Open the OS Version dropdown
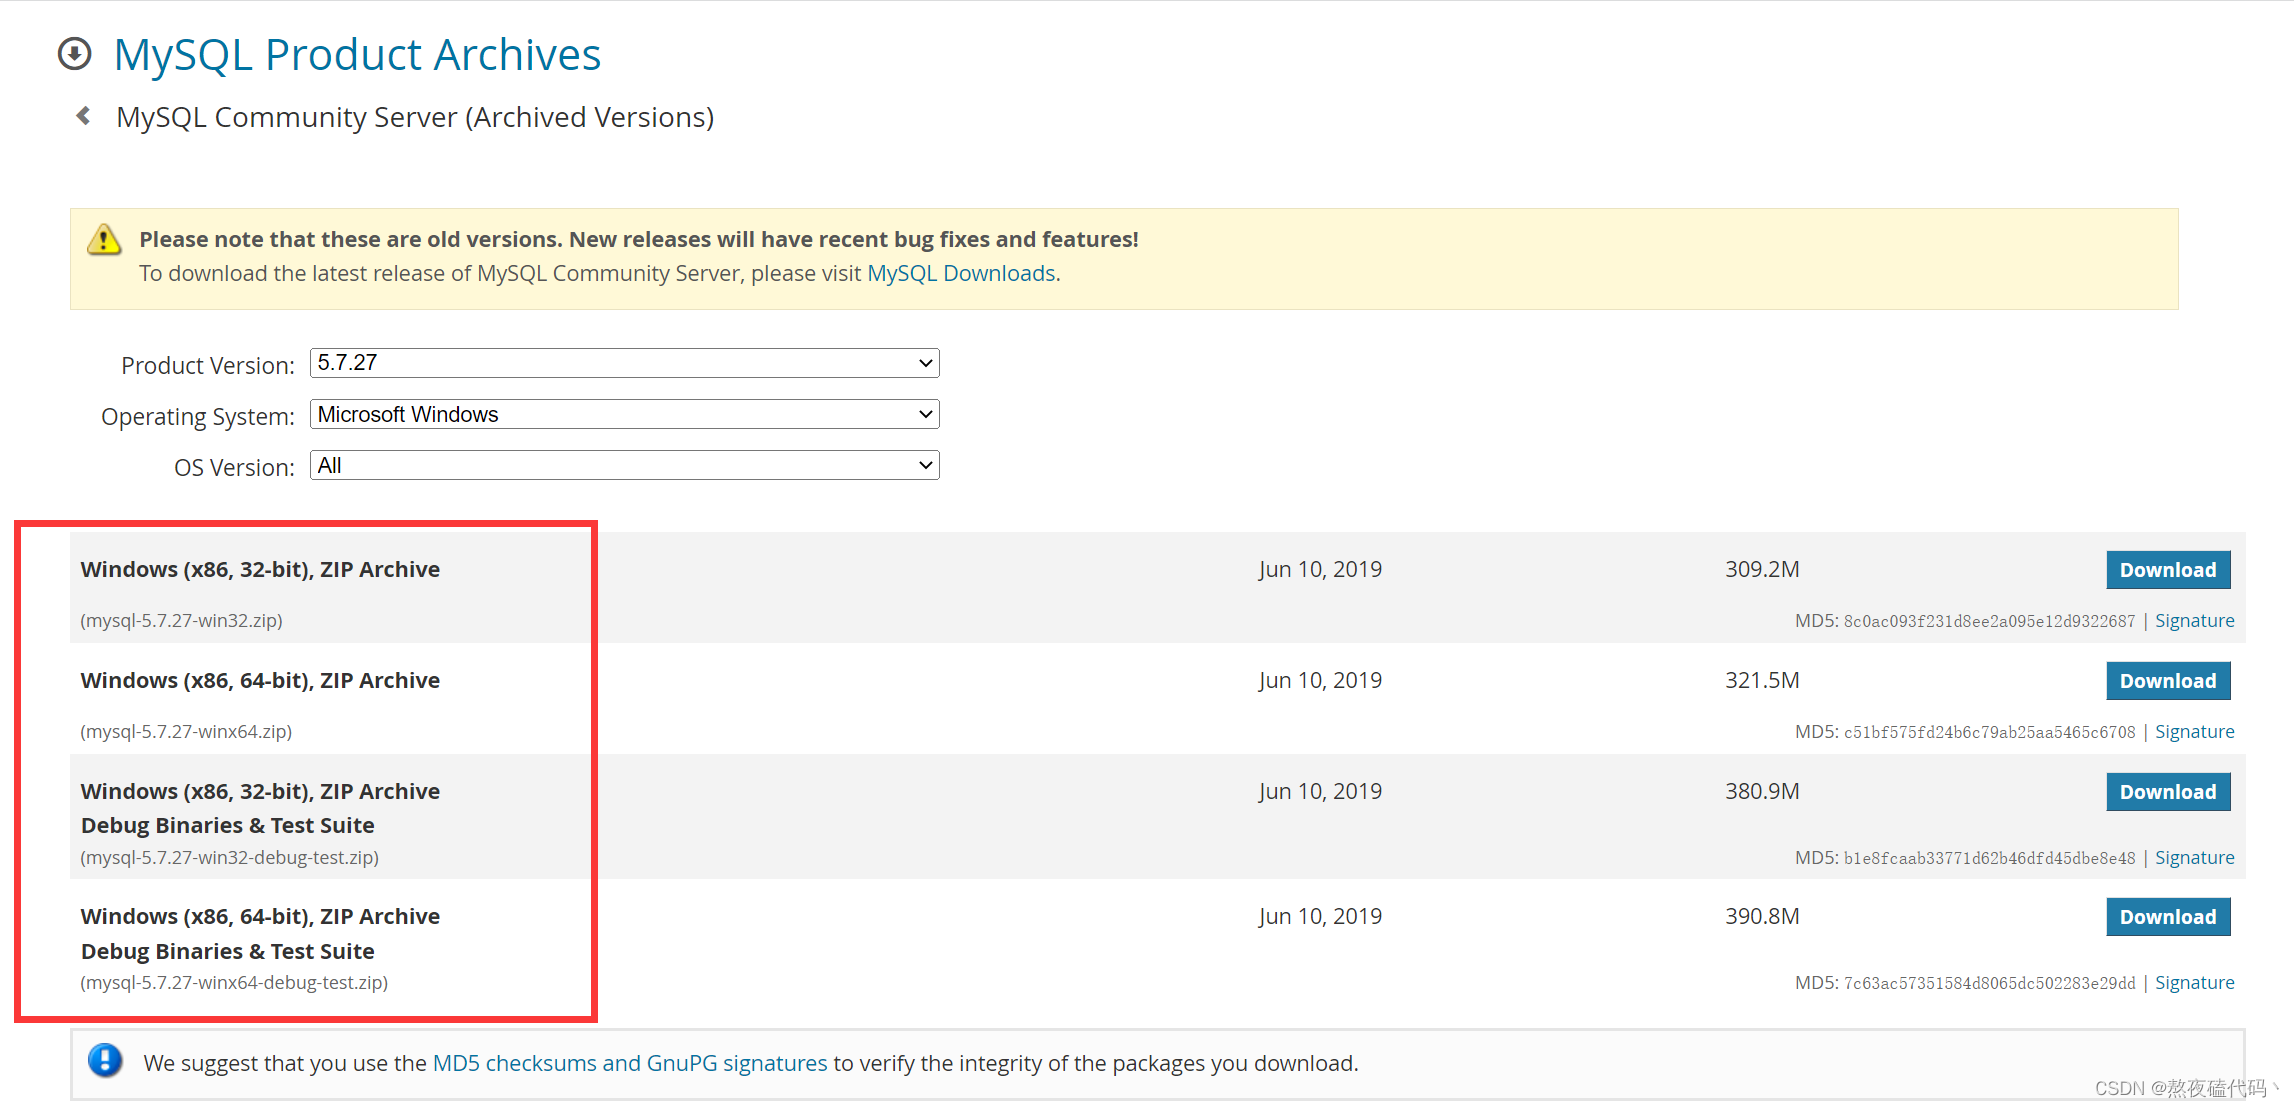2294x1108 pixels. [624, 465]
